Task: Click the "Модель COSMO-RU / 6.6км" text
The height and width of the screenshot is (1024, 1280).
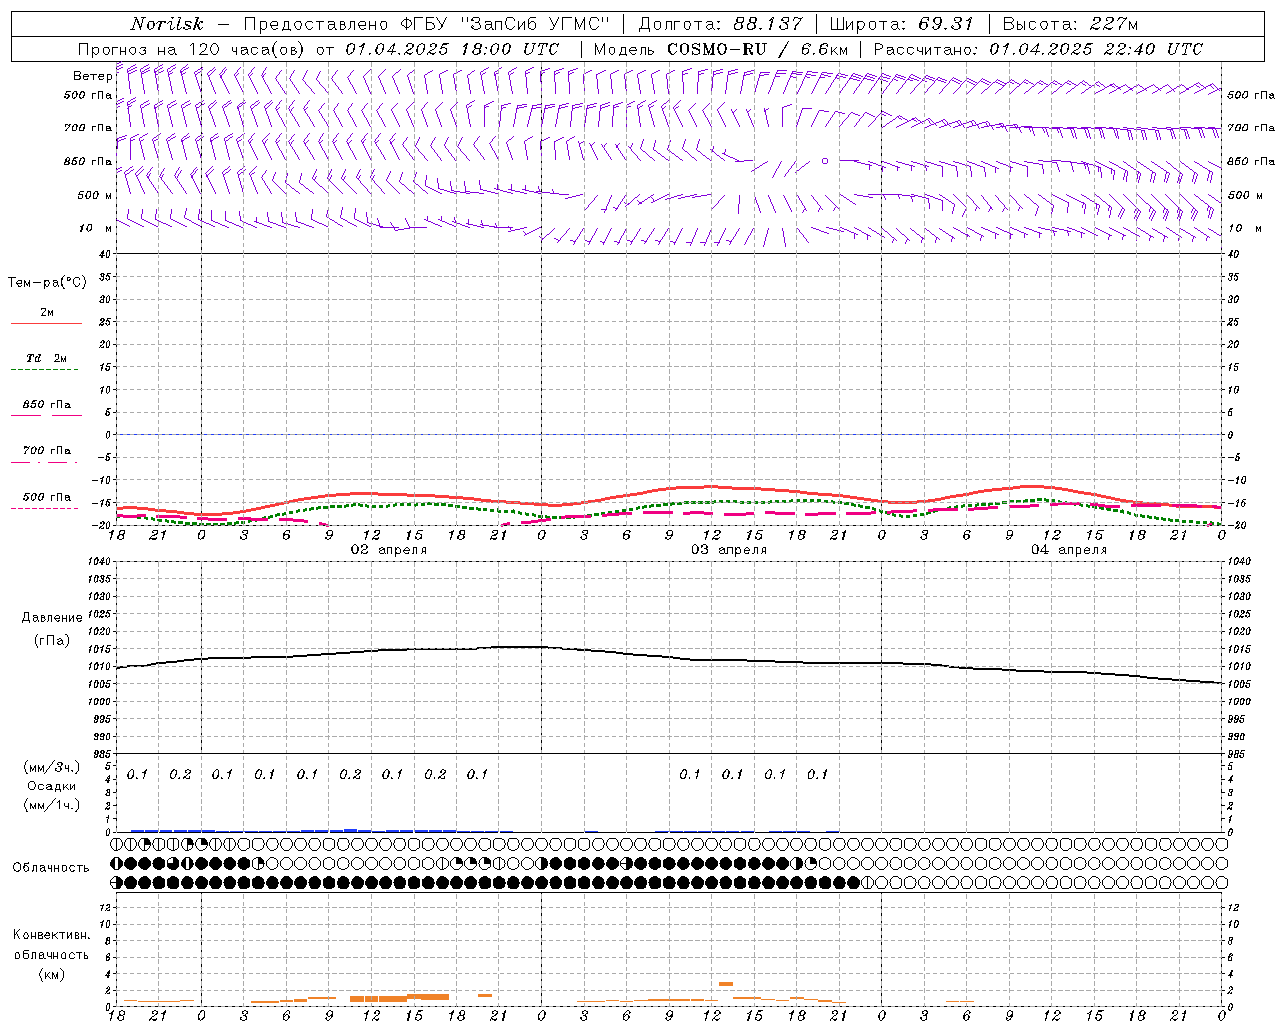Action: (x=721, y=49)
